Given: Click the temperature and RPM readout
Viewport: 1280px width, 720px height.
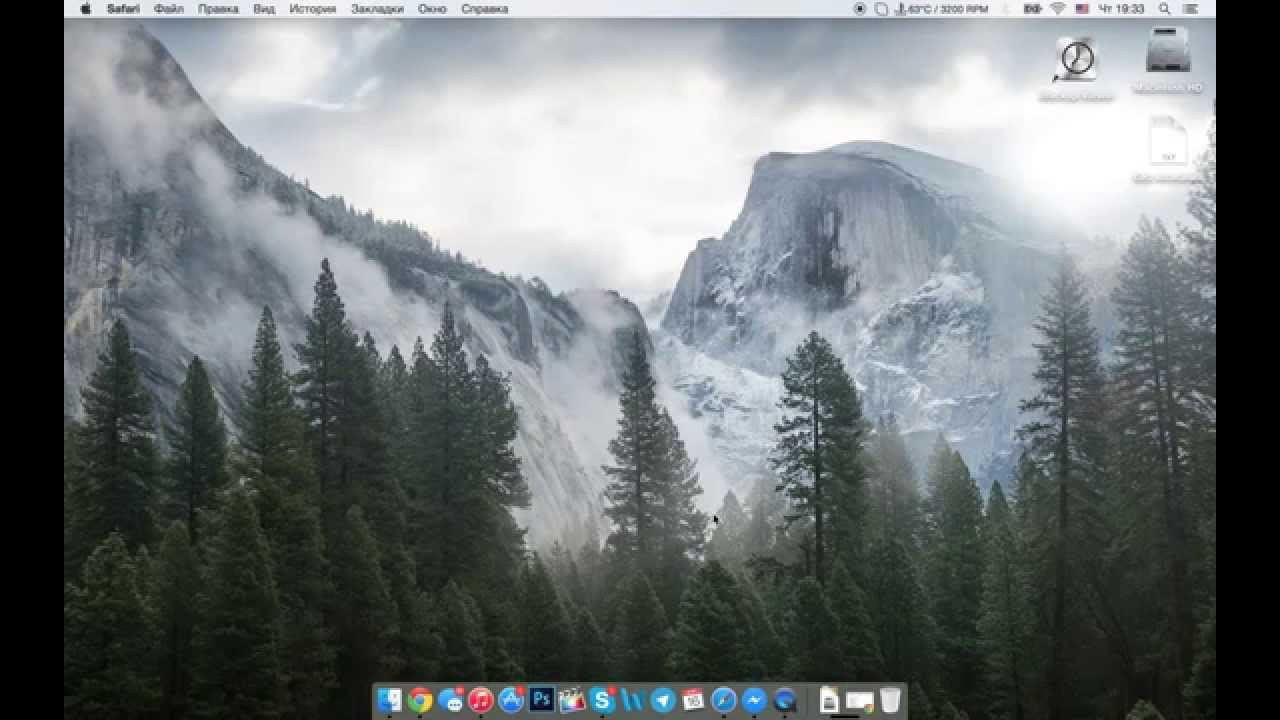Looking at the screenshot, I should pos(941,8).
